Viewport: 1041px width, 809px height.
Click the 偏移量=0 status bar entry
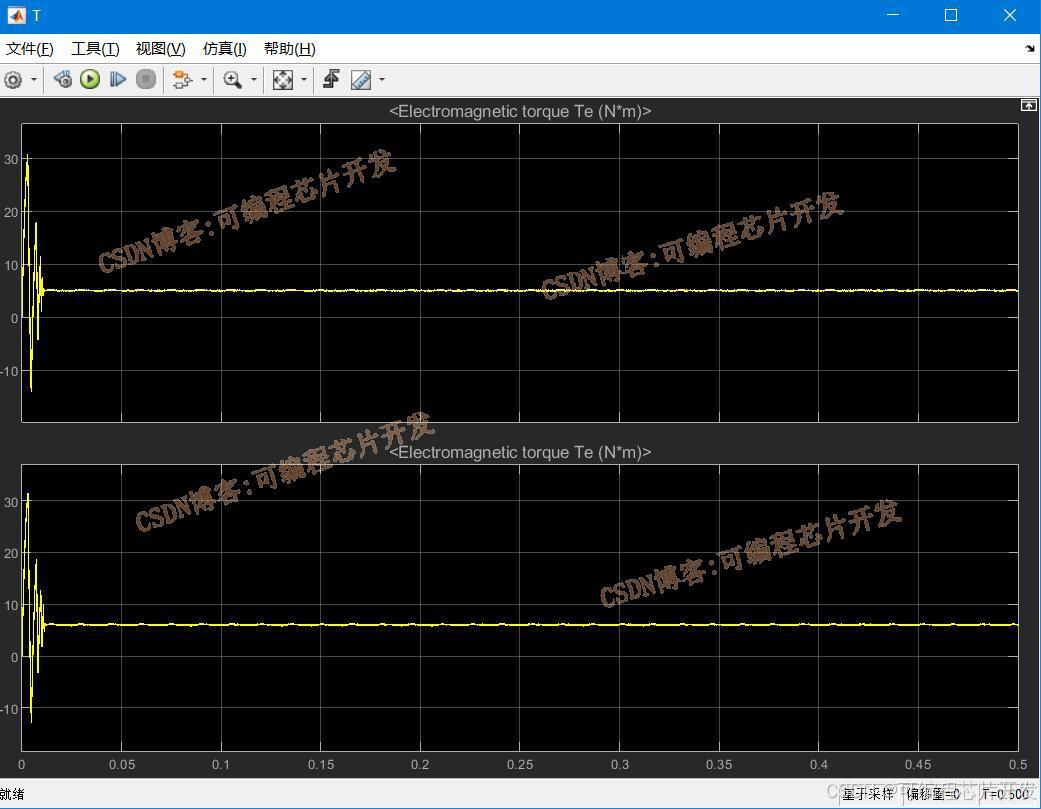(933, 794)
